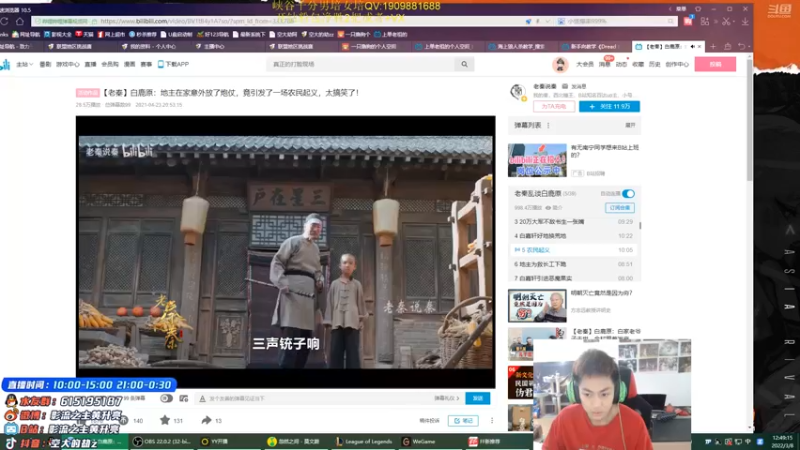Open 收藏 favorites in header

coord(638,64)
